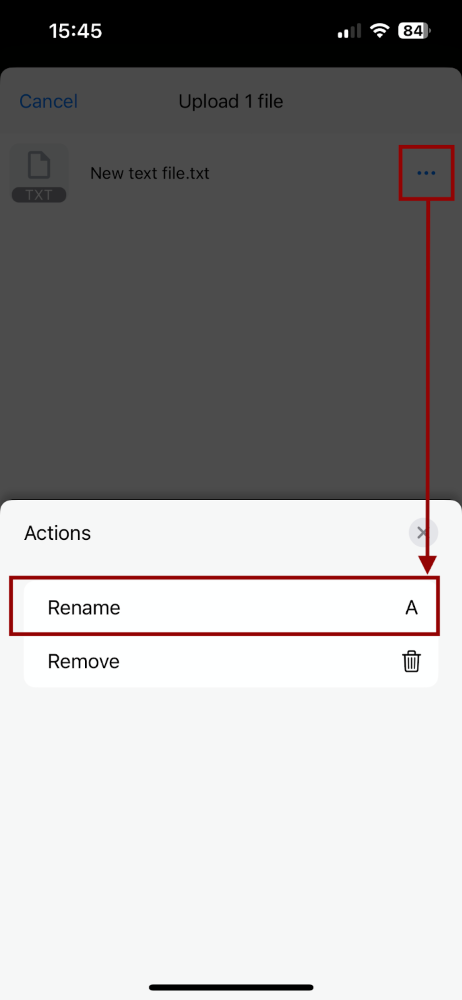The width and height of the screenshot is (462, 1000).
Task: Choose the Remove action
Action: pyautogui.click(x=231, y=661)
